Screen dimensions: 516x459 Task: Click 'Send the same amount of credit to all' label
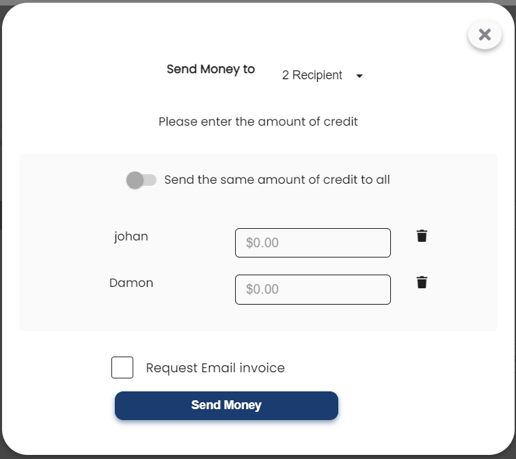[x=277, y=180]
